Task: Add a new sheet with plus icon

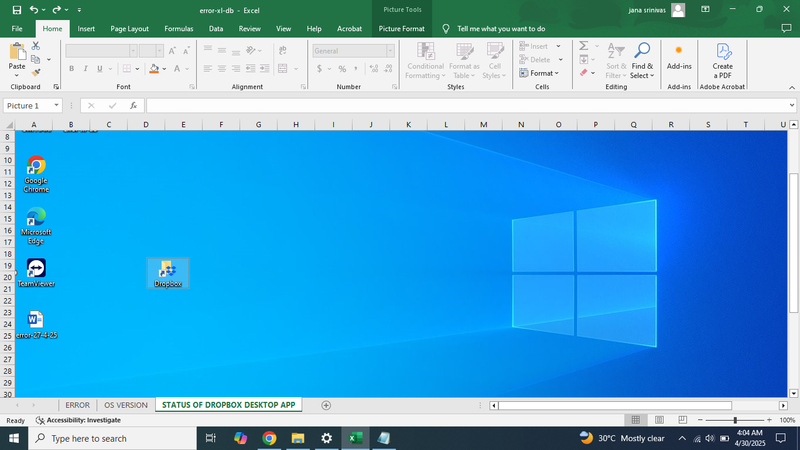Action: pyautogui.click(x=326, y=405)
